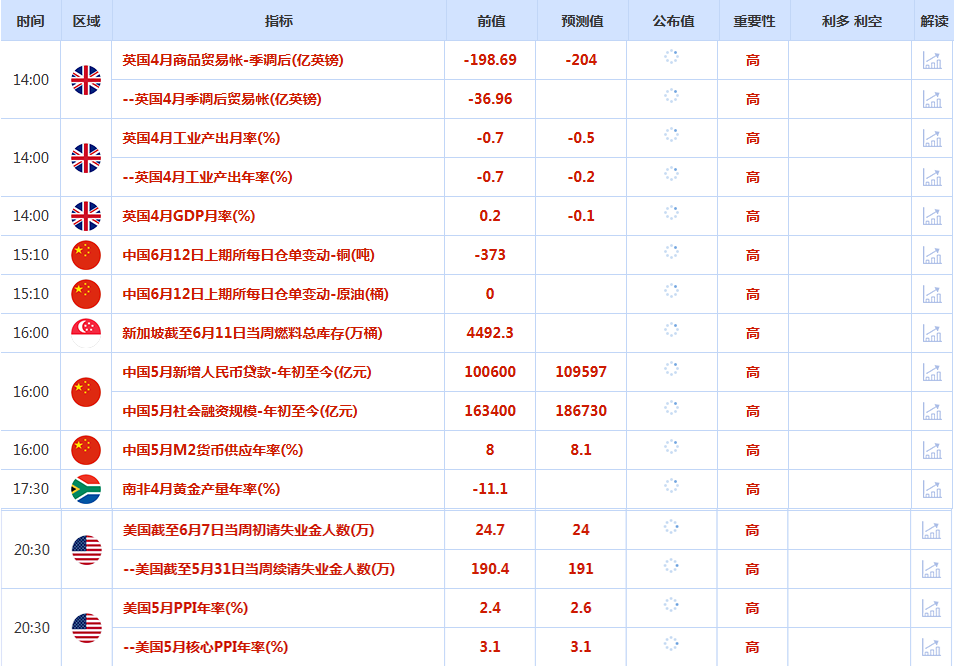Click China flag beside 新增人民币贷款 rows
Viewport: 954px width, 666px height.
point(86,392)
